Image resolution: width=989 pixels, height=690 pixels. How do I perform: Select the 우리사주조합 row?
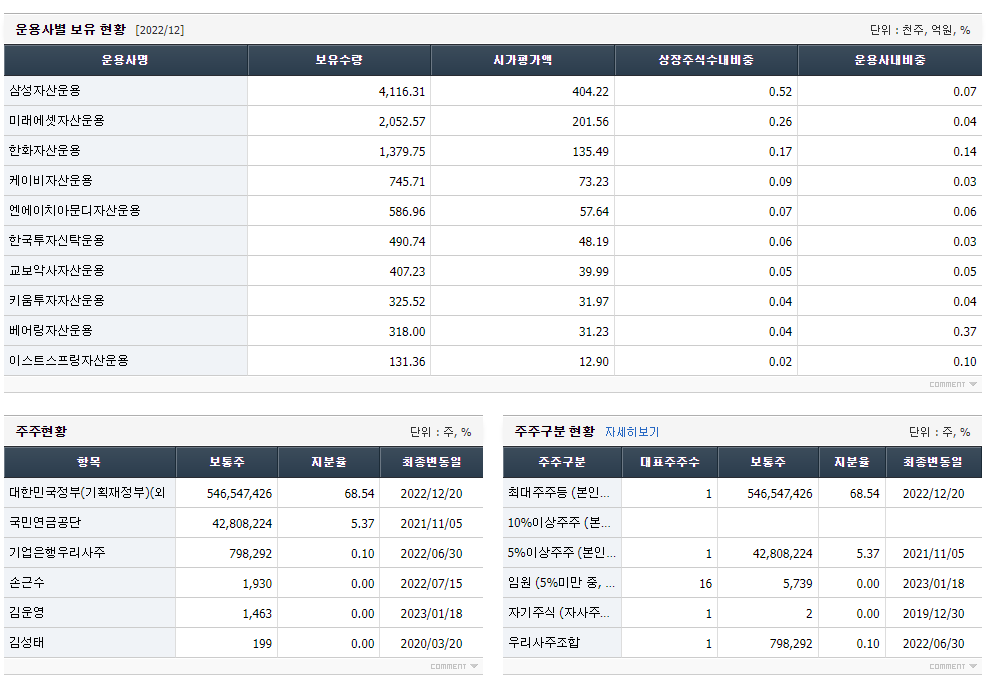(x=742, y=643)
